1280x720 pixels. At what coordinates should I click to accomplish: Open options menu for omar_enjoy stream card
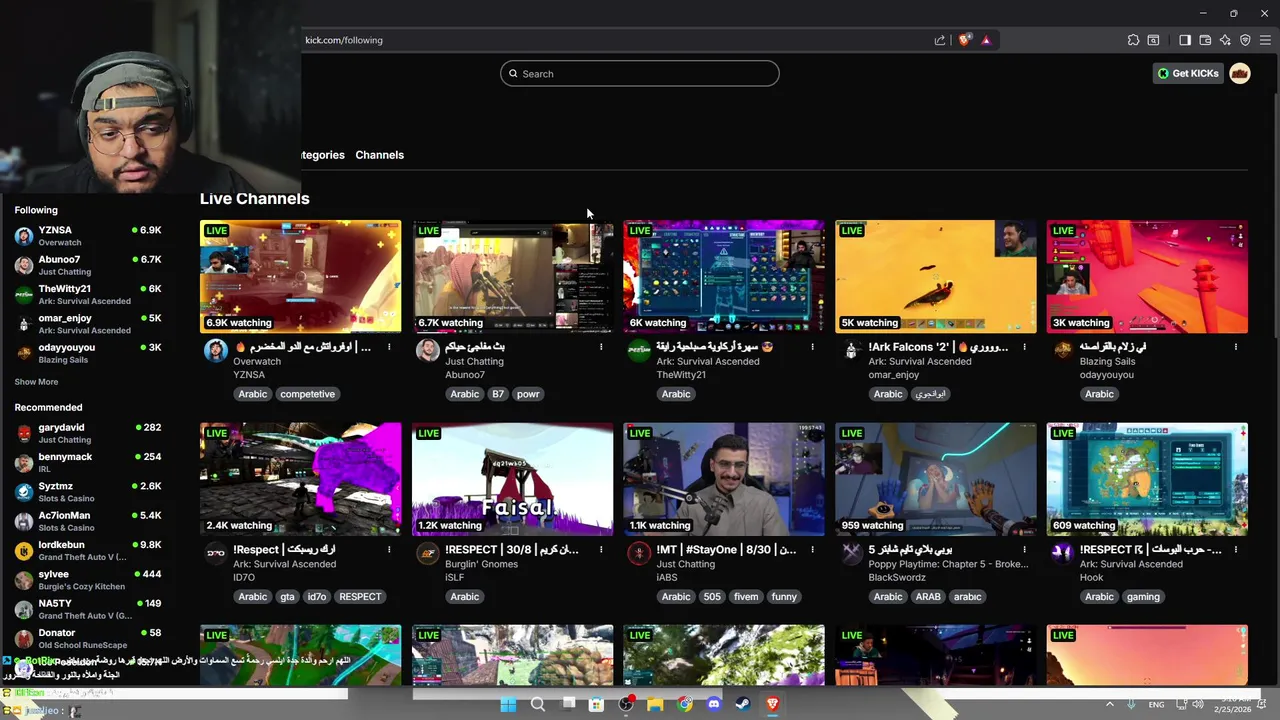coord(1024,347)
